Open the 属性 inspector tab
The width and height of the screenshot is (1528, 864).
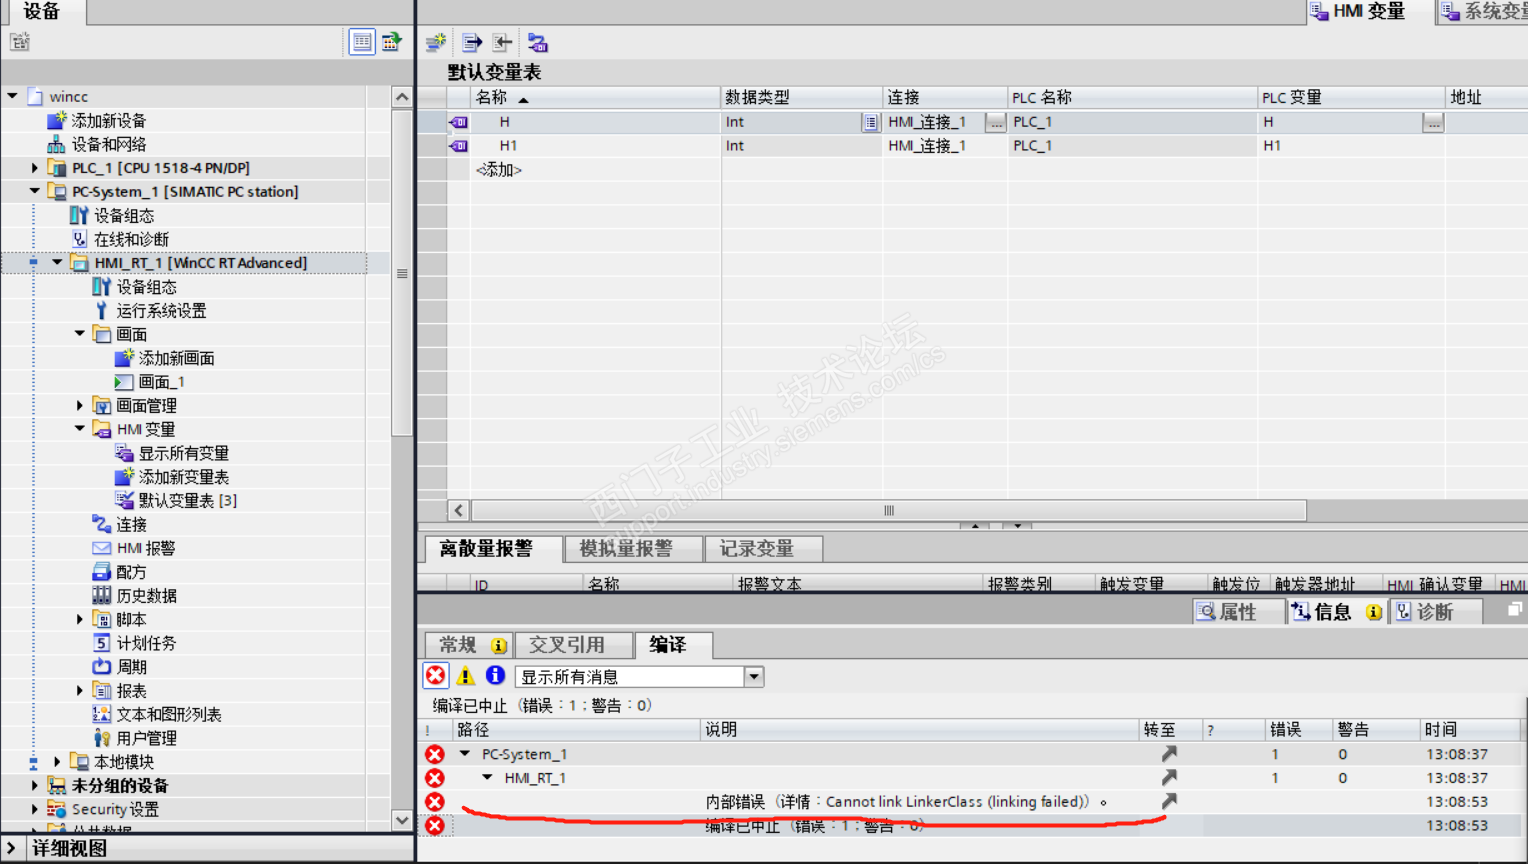coord(1238,612)
